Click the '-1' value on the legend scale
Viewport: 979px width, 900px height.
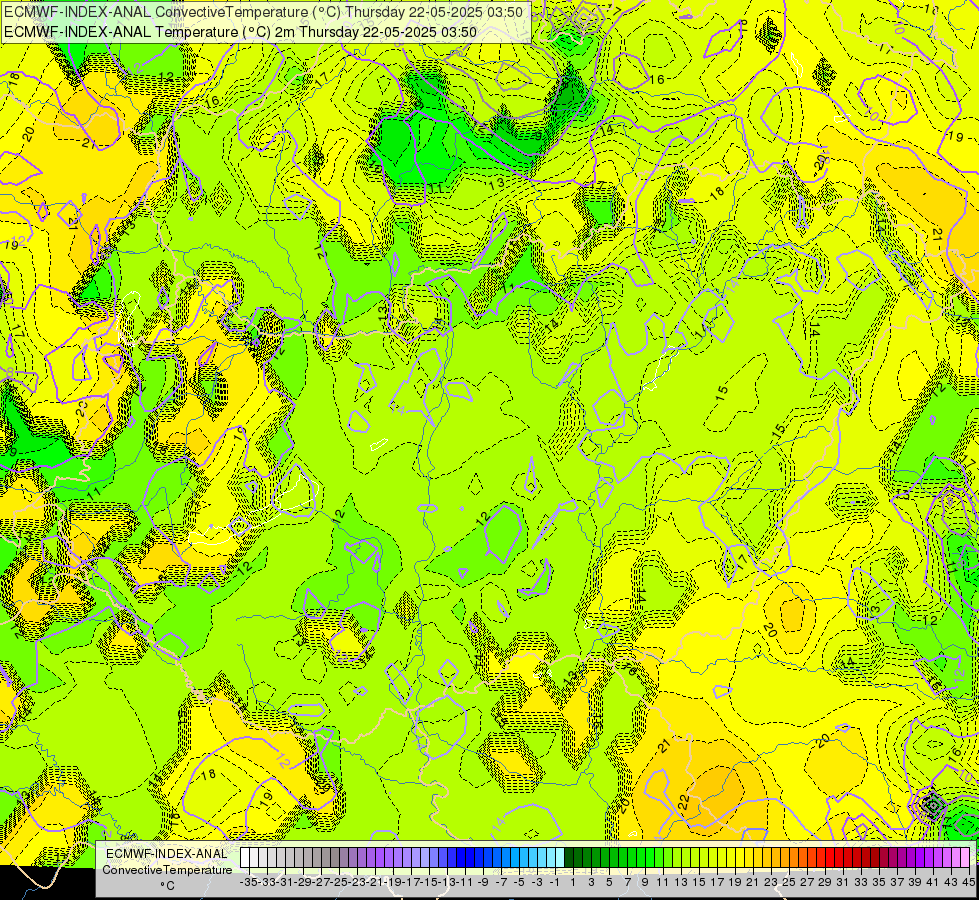coord(555,882)
